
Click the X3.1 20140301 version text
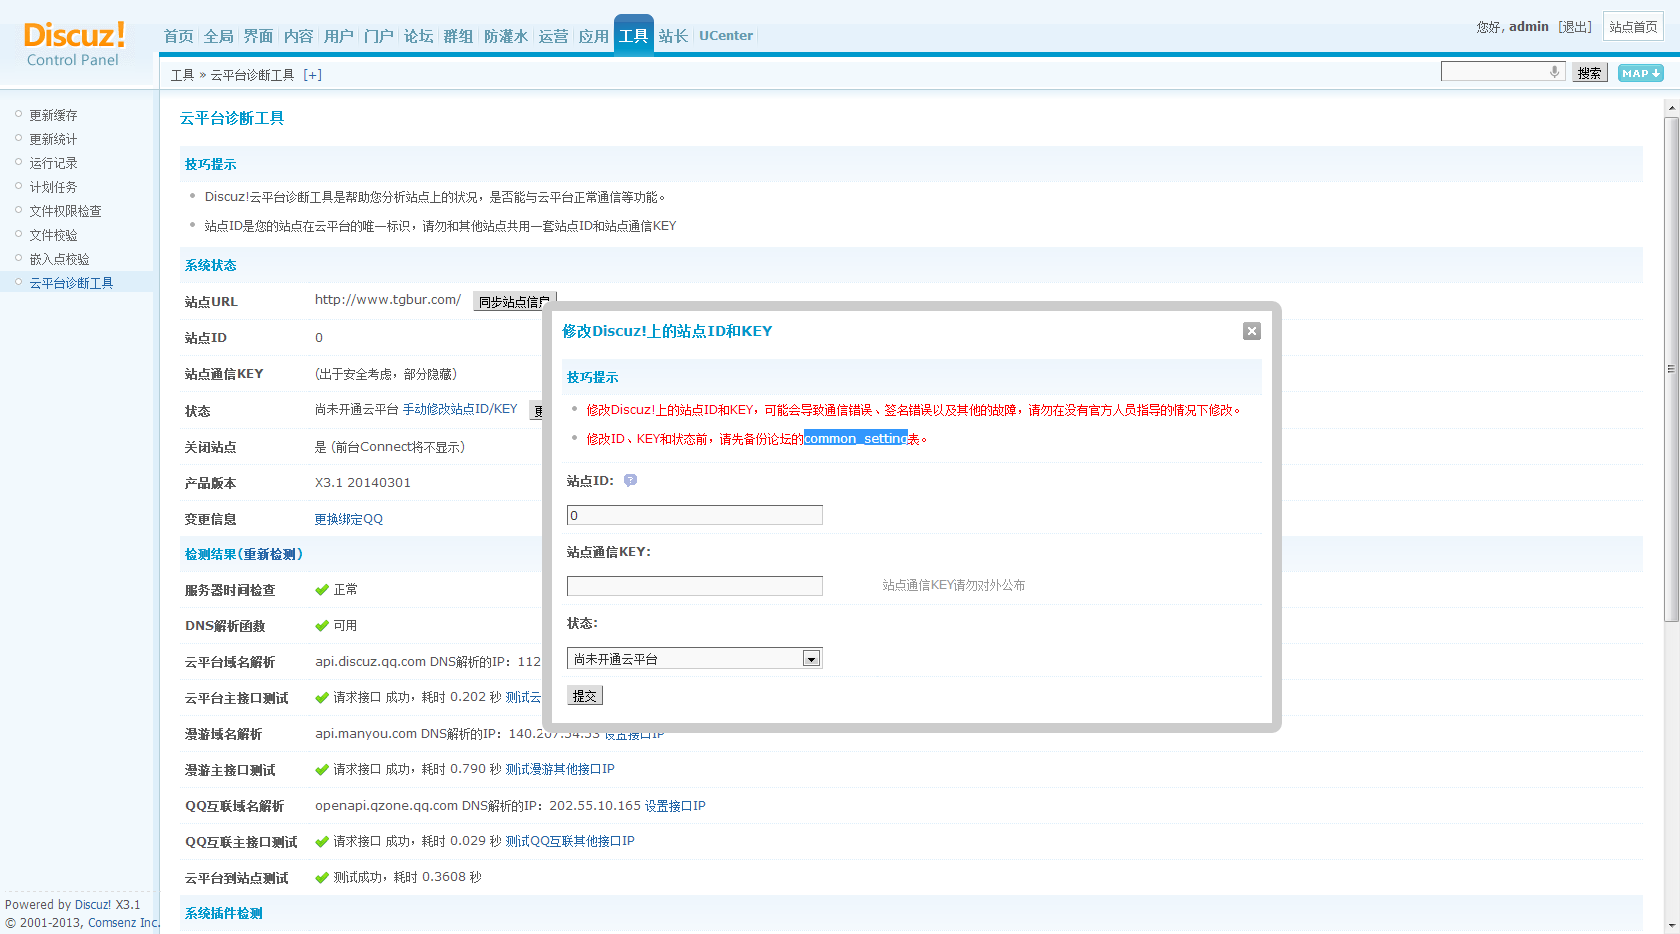click(x=363, y=482)
